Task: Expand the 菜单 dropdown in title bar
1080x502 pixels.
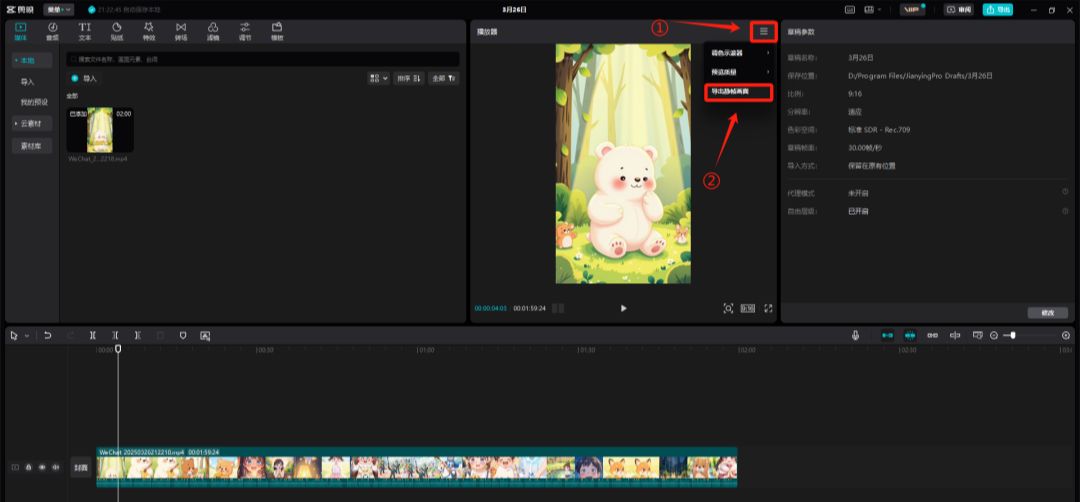Action: point(58,9)
